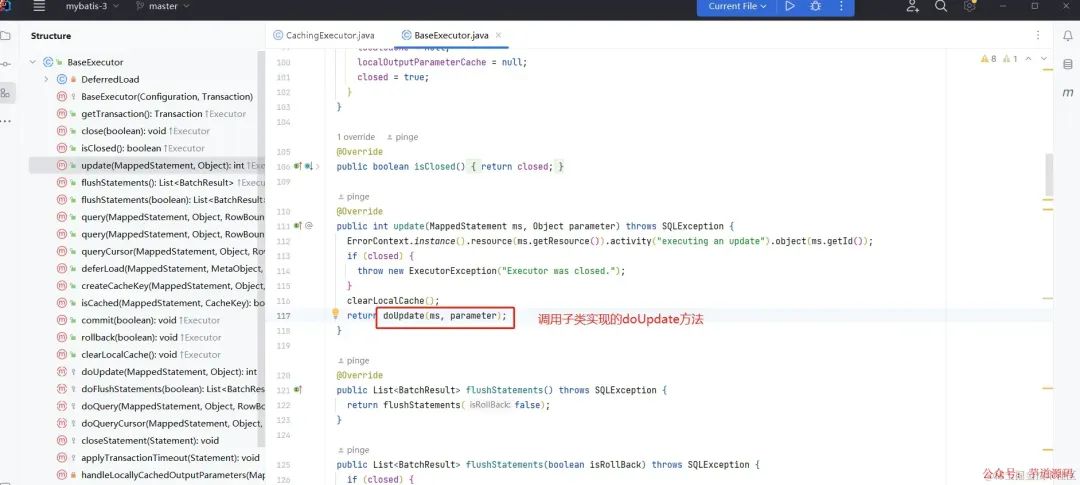This screenshot has height=485, width=1080.
Task: Debug the current file with bug icon
Action: point(816,6)
